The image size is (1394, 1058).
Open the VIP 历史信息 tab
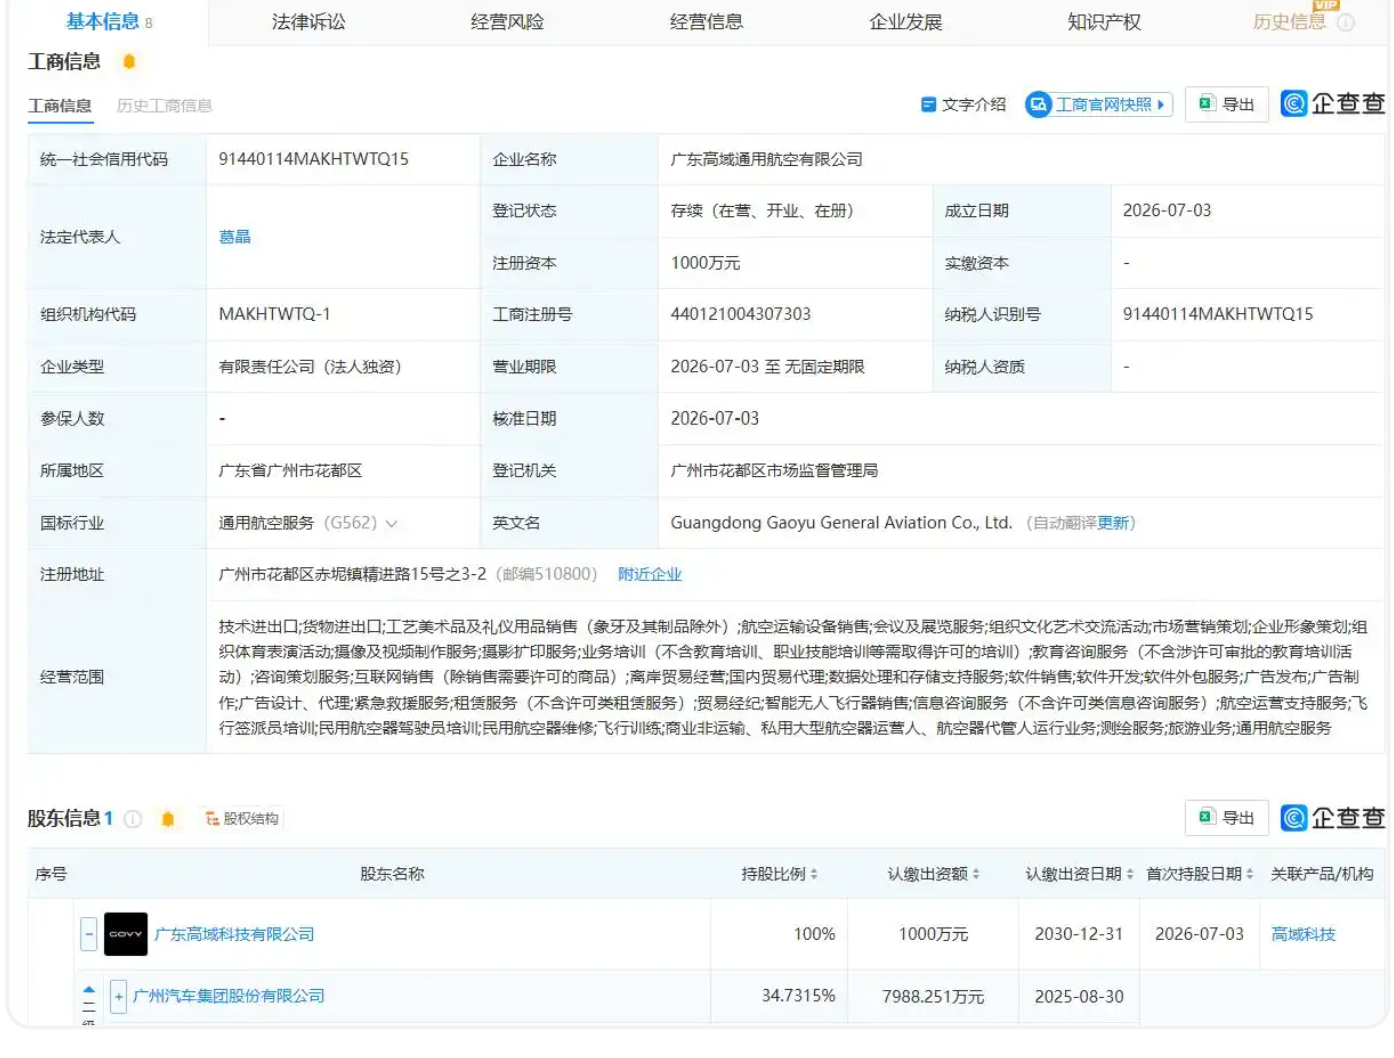(1289, 22)
